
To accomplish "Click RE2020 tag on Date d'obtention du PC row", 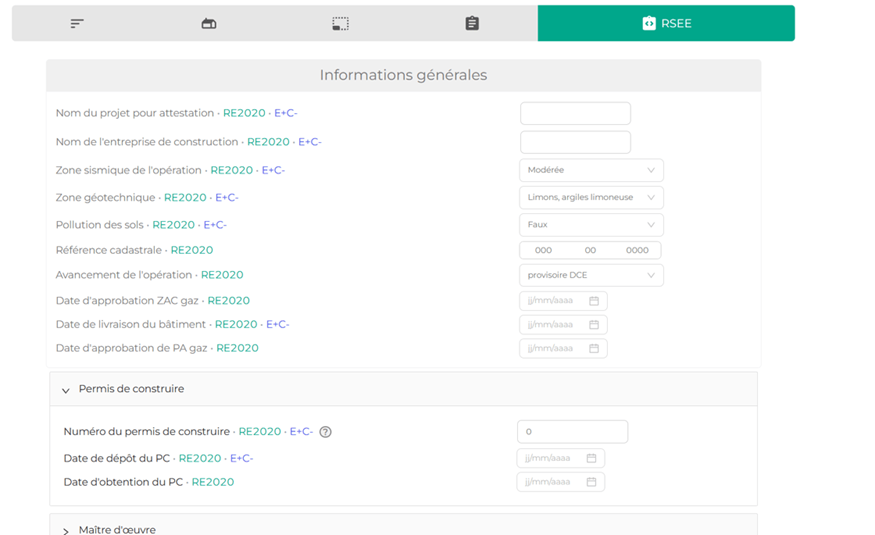I will (x=213, y=482).
